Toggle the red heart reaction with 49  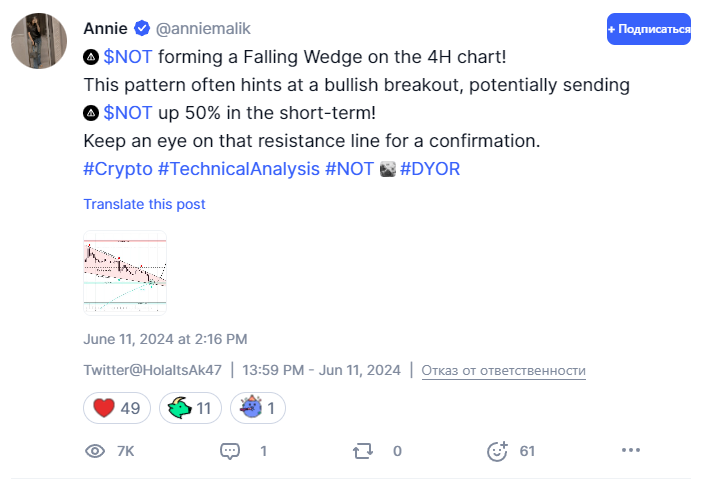click(117, 408)
